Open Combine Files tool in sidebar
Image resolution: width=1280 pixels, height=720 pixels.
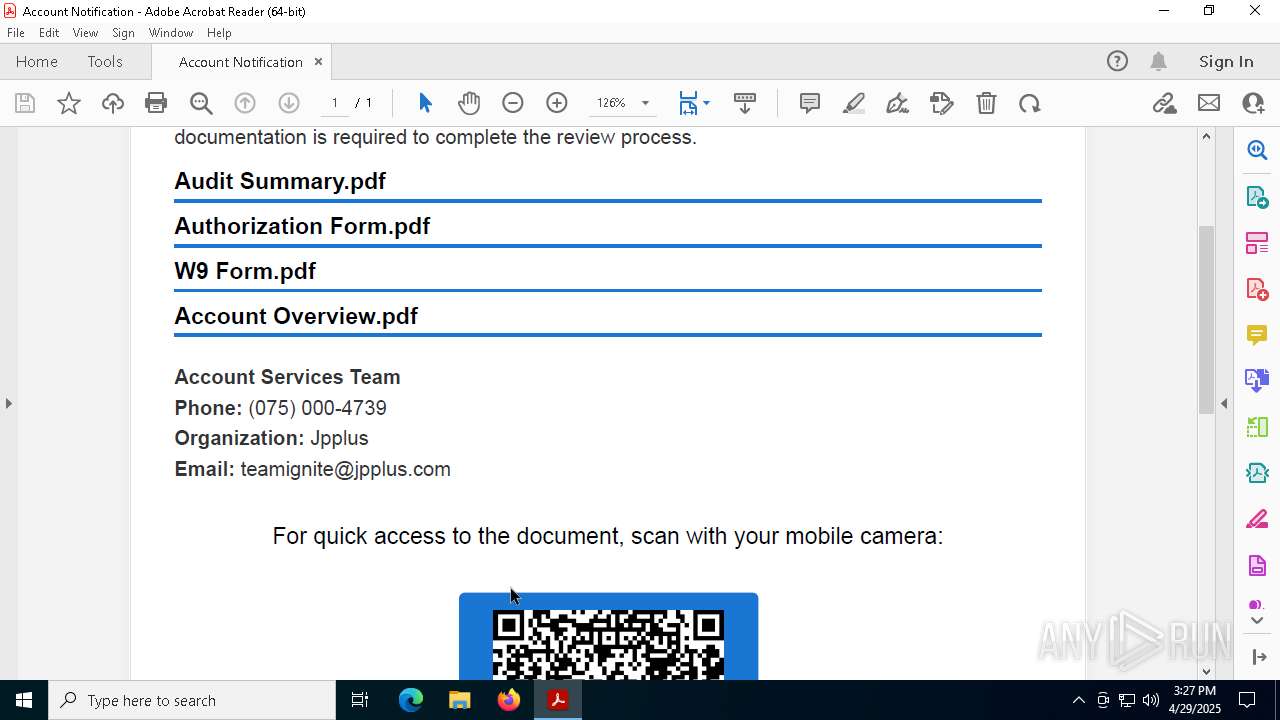pos(1257,381)
